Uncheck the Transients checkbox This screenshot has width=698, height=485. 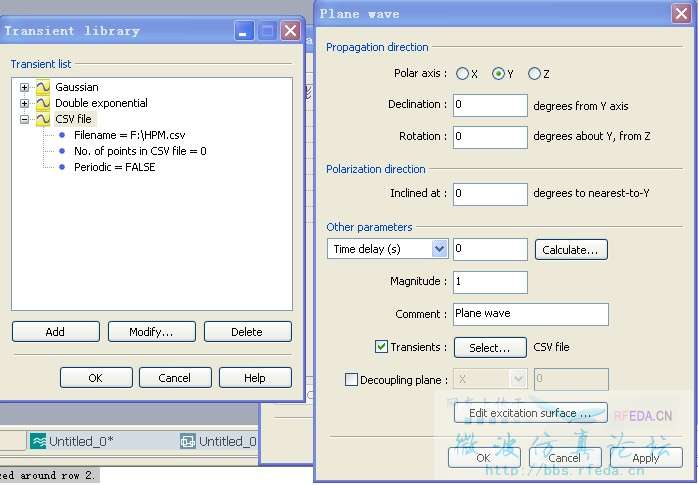(x=381, y=347)
